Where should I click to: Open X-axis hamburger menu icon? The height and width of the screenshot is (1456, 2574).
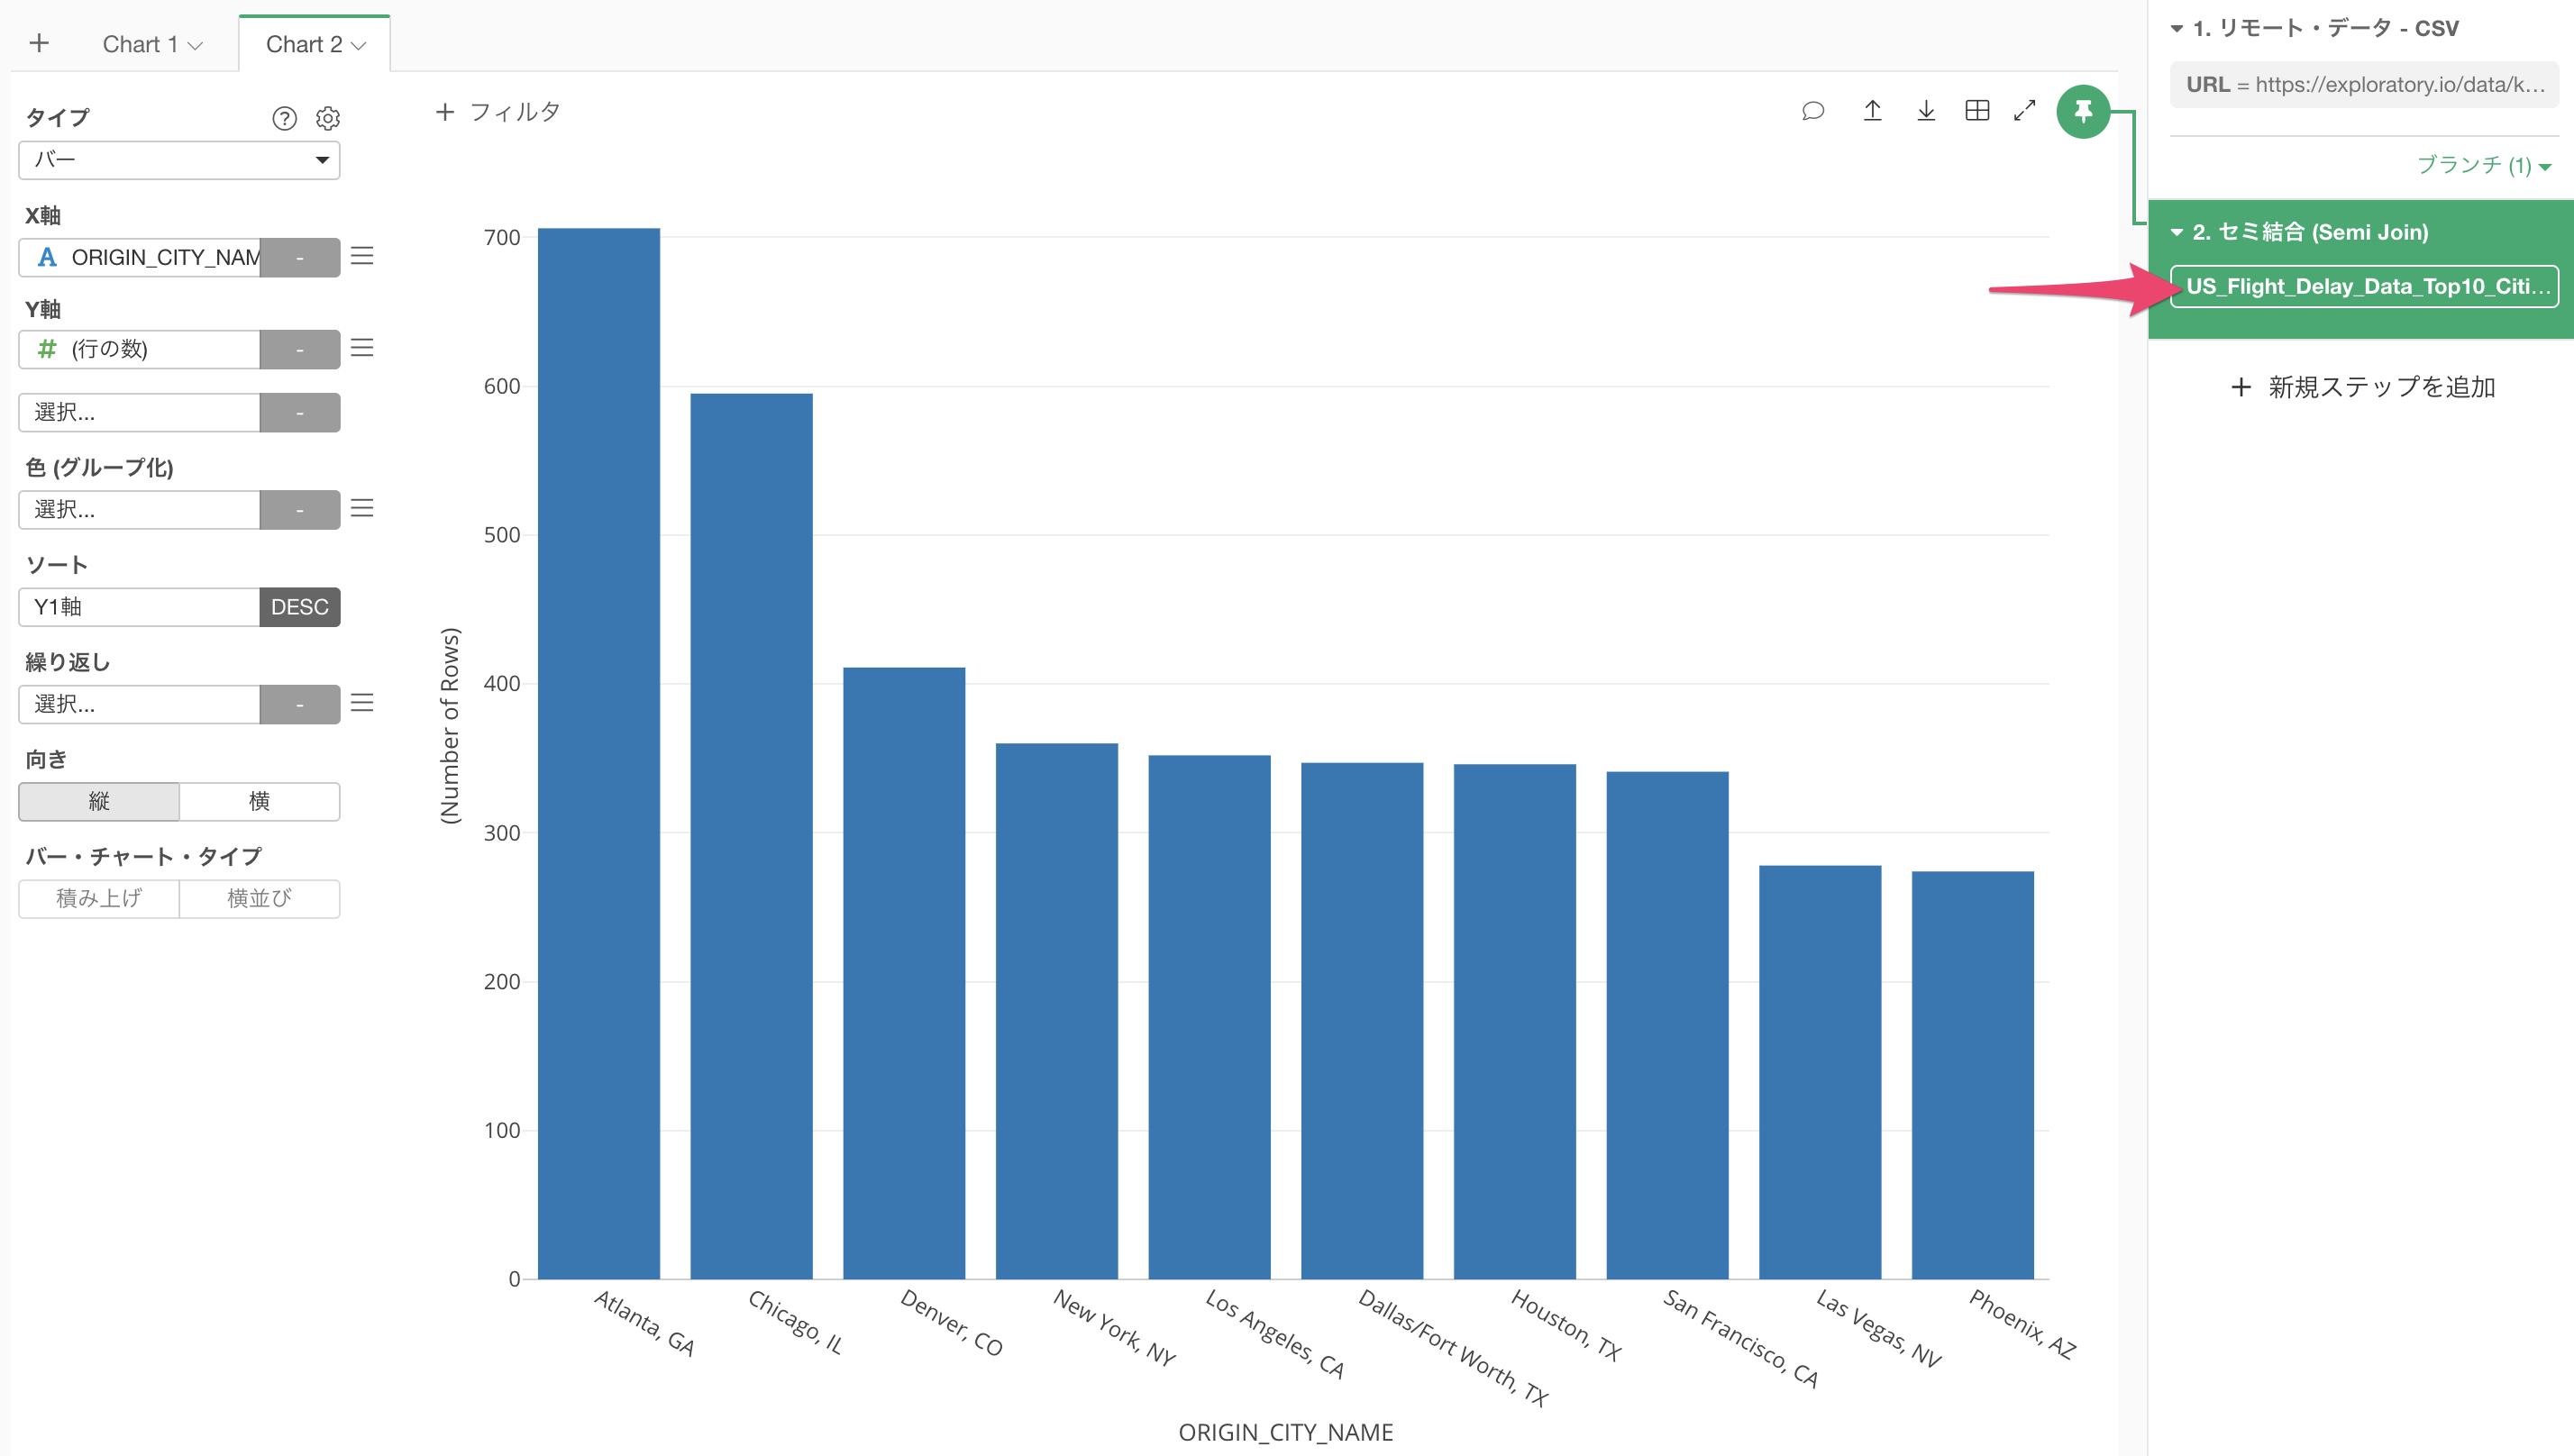[362, 256]
